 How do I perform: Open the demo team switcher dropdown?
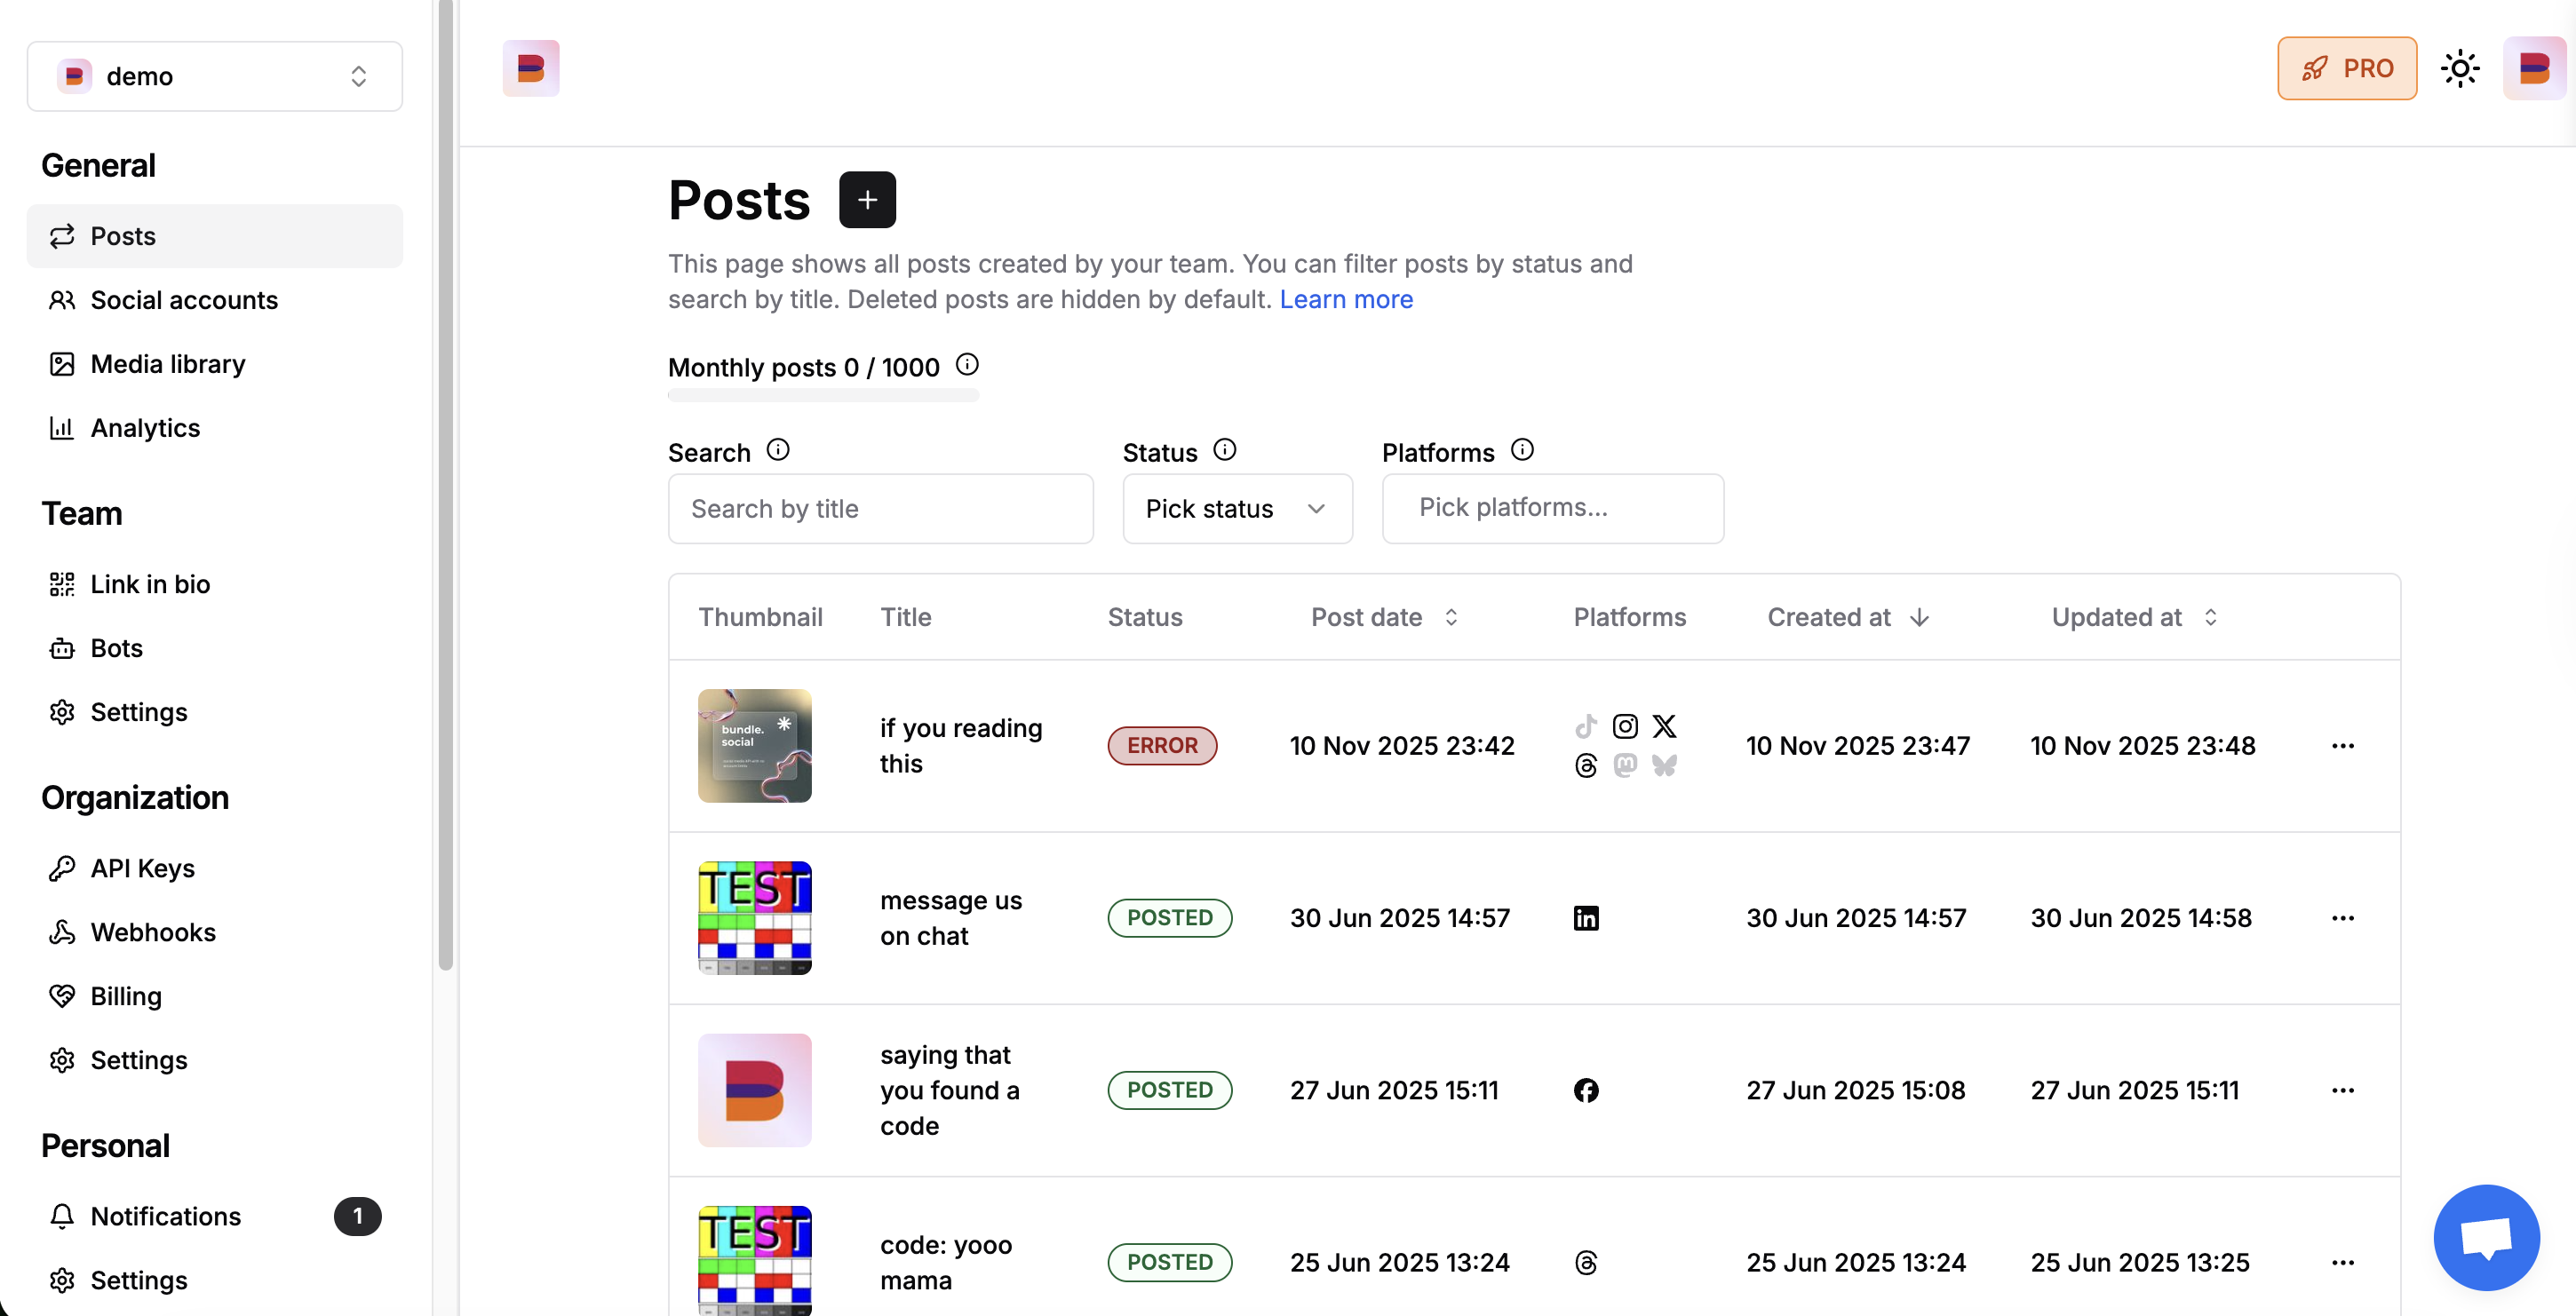click(x=214, y=76)
